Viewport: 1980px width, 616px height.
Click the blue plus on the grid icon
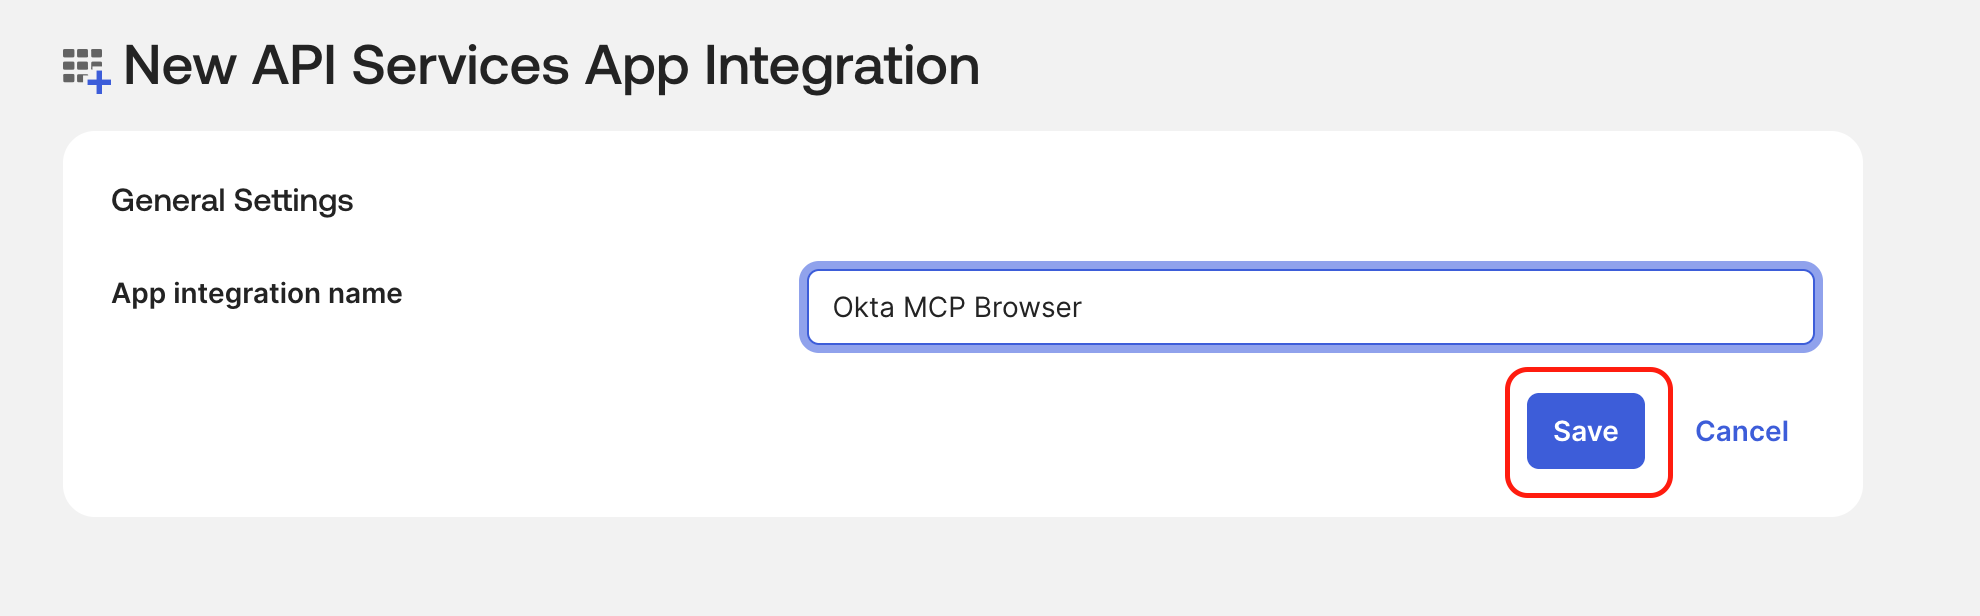click(x=99, y=83)
